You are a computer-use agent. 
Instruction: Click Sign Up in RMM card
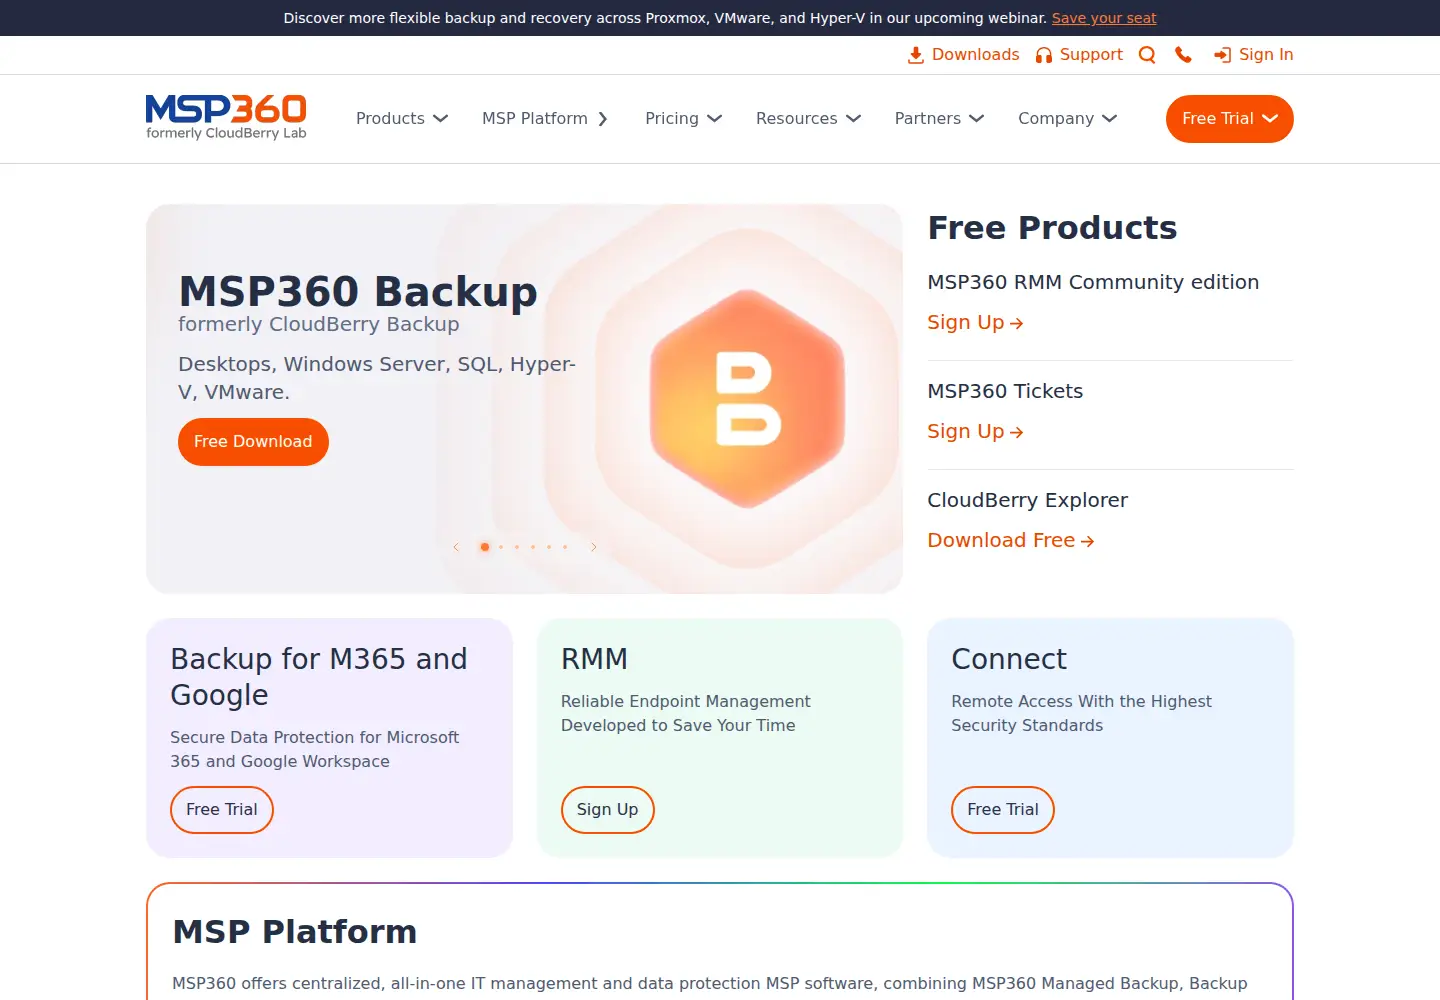click(x=607, y=810)
